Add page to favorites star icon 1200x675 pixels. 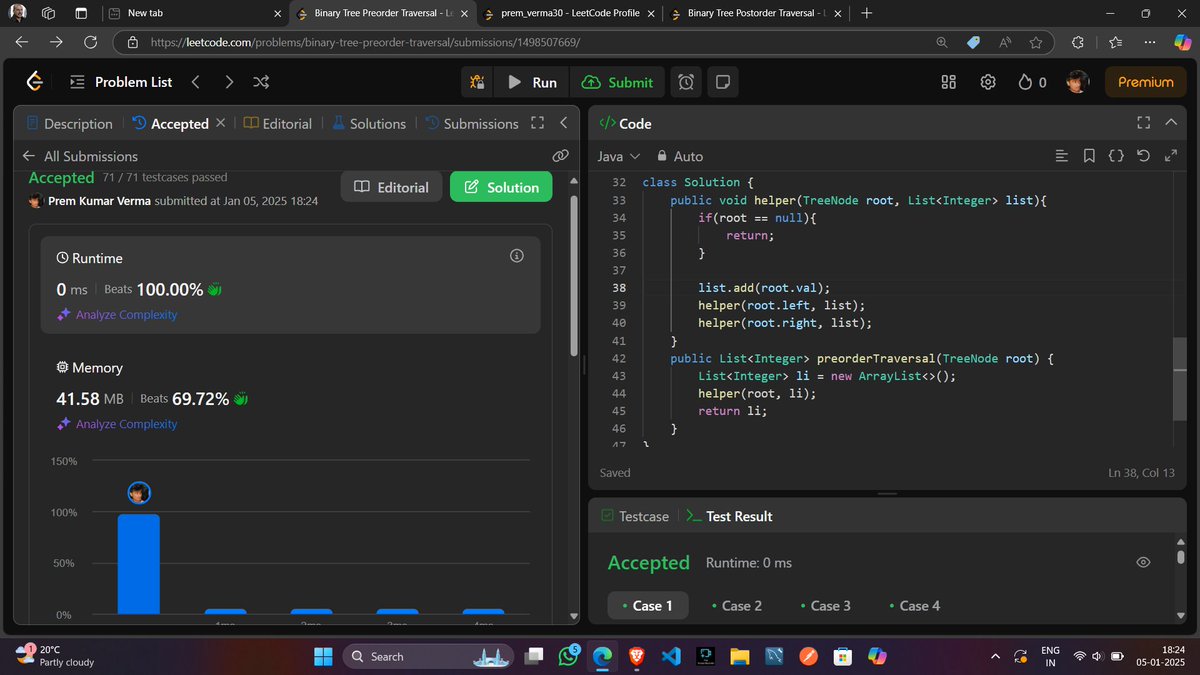(1036, 43)
